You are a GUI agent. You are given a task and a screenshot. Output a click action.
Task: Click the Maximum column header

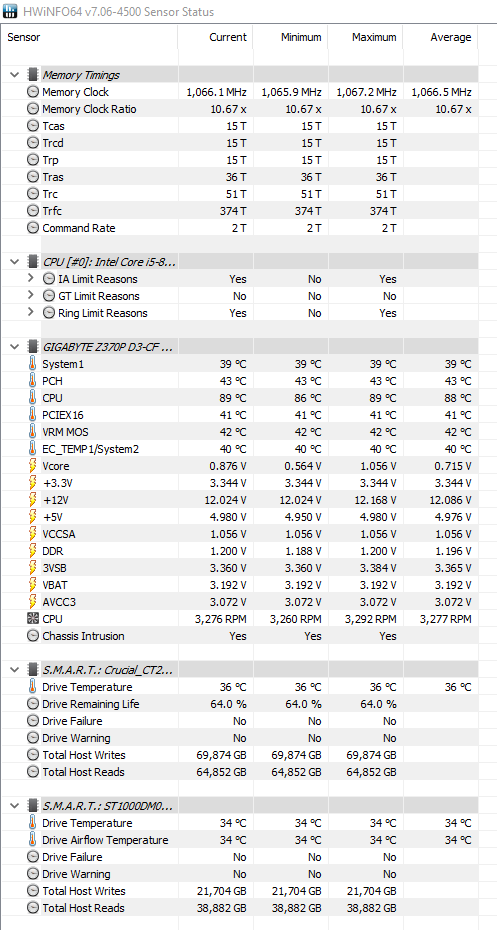pos(365,37)
